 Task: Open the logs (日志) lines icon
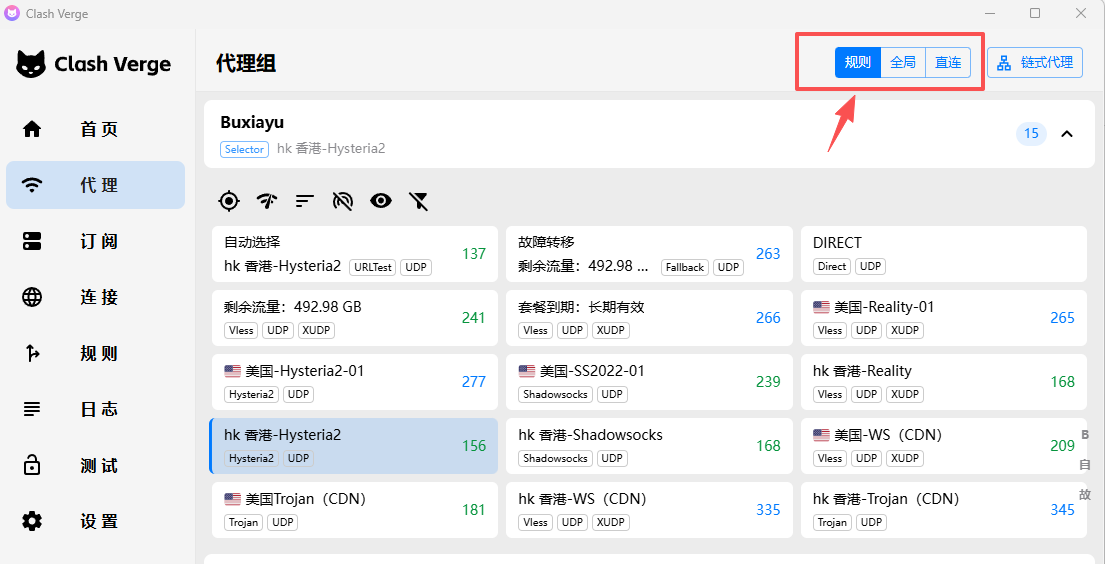32,409
